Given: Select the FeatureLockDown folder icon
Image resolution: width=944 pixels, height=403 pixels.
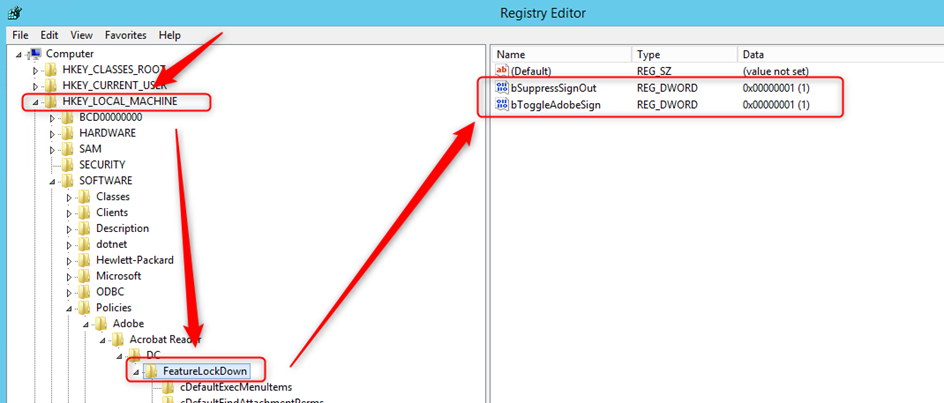Looking at the screenshot, I should coord(151,371).
